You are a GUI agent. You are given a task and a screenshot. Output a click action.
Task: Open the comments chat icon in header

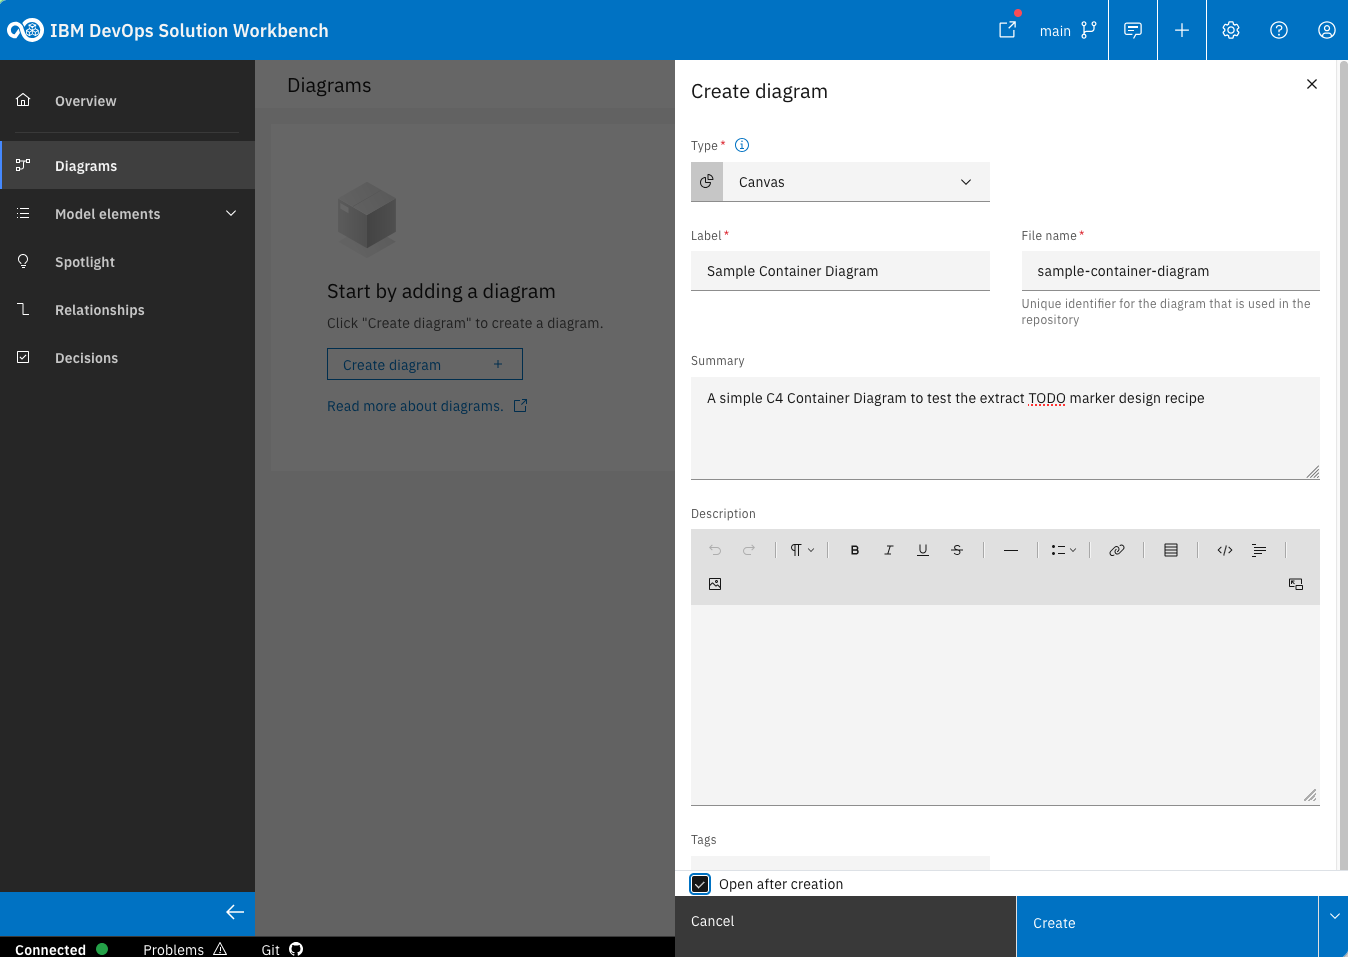click(1133, 30)
